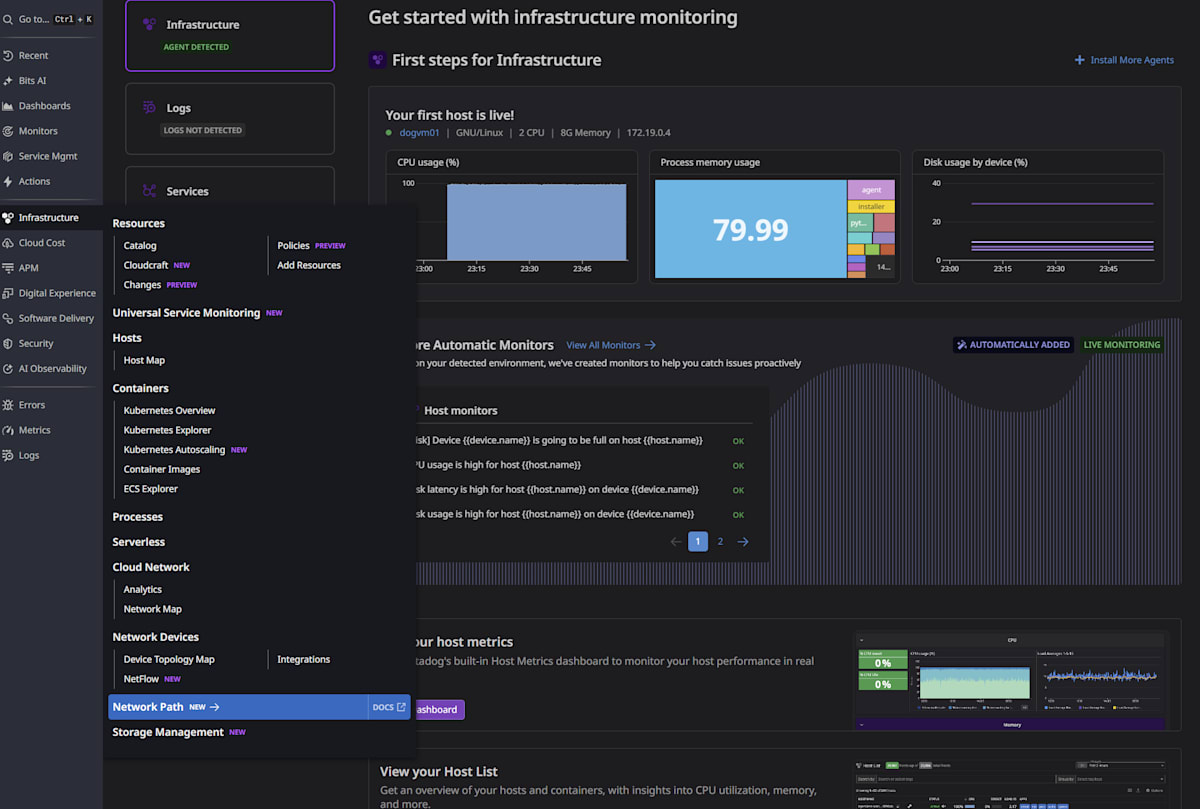
Task: Click the Logs card icon
Action: (149, 108)
